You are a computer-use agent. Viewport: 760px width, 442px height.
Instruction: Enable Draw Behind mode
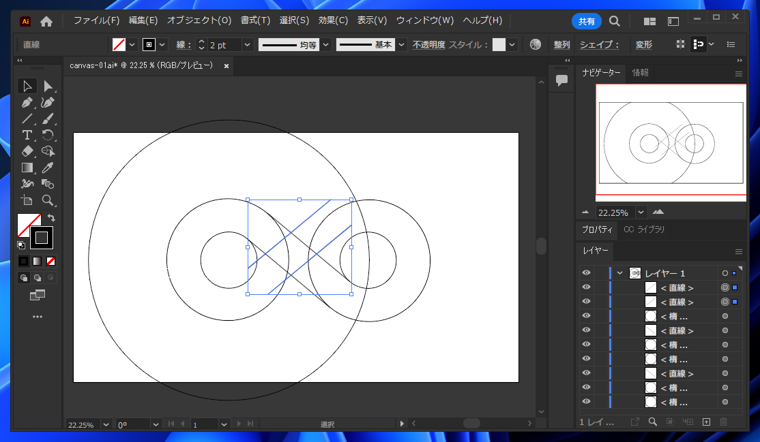(x=37, y=278)
